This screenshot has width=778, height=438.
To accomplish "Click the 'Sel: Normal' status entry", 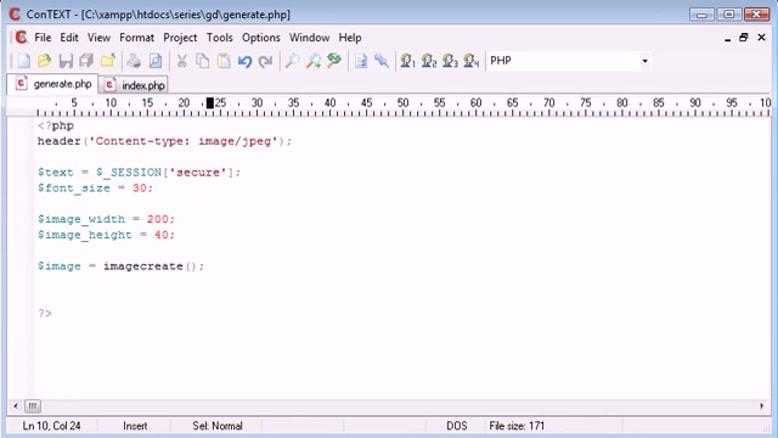I will click(x=217, y=426).
